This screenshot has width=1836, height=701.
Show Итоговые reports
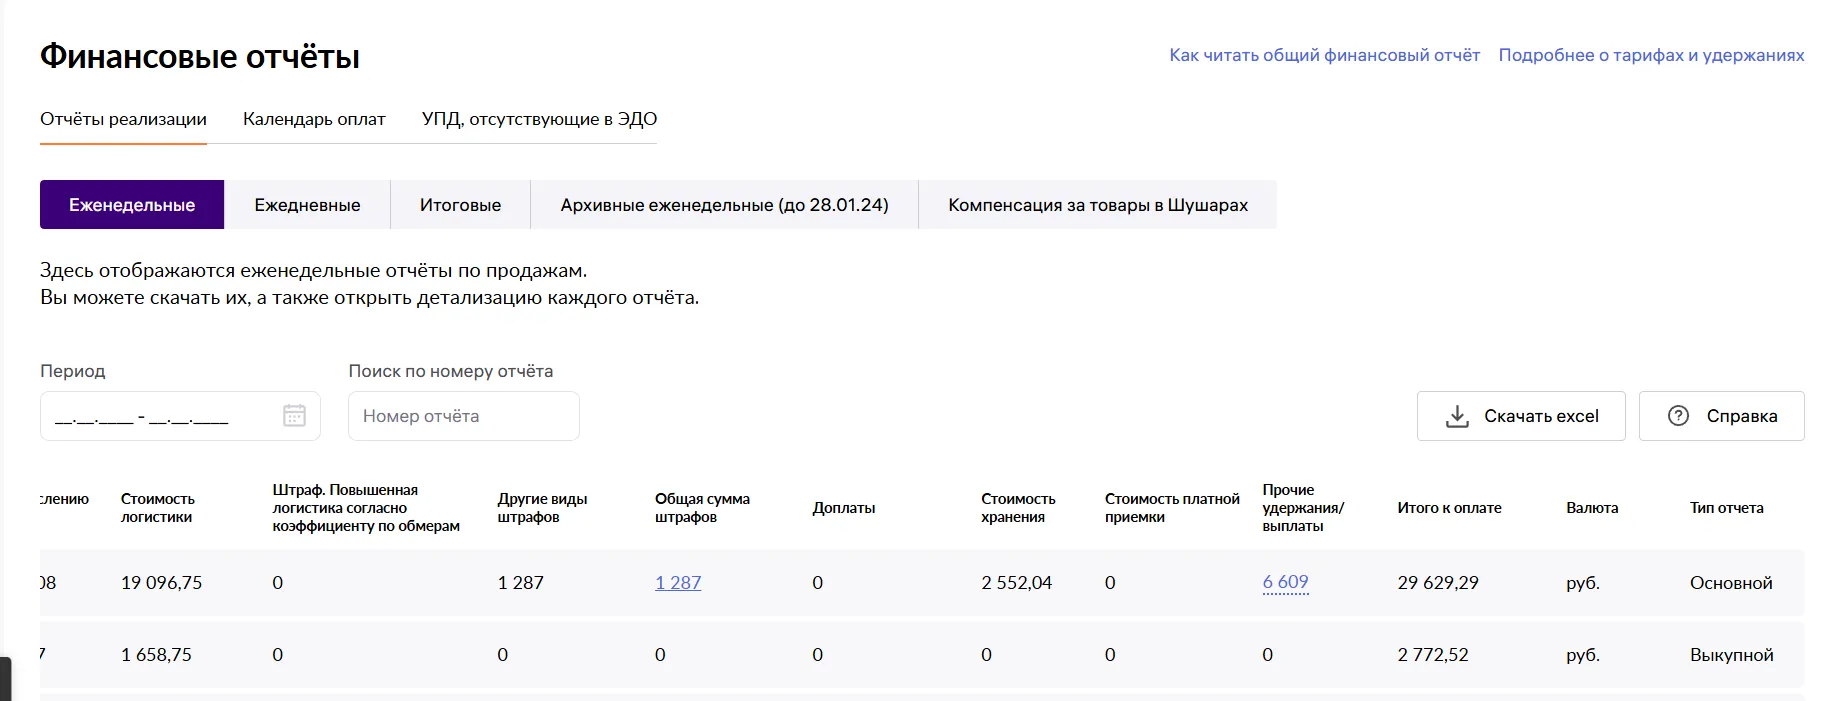(x=460, y=205)
